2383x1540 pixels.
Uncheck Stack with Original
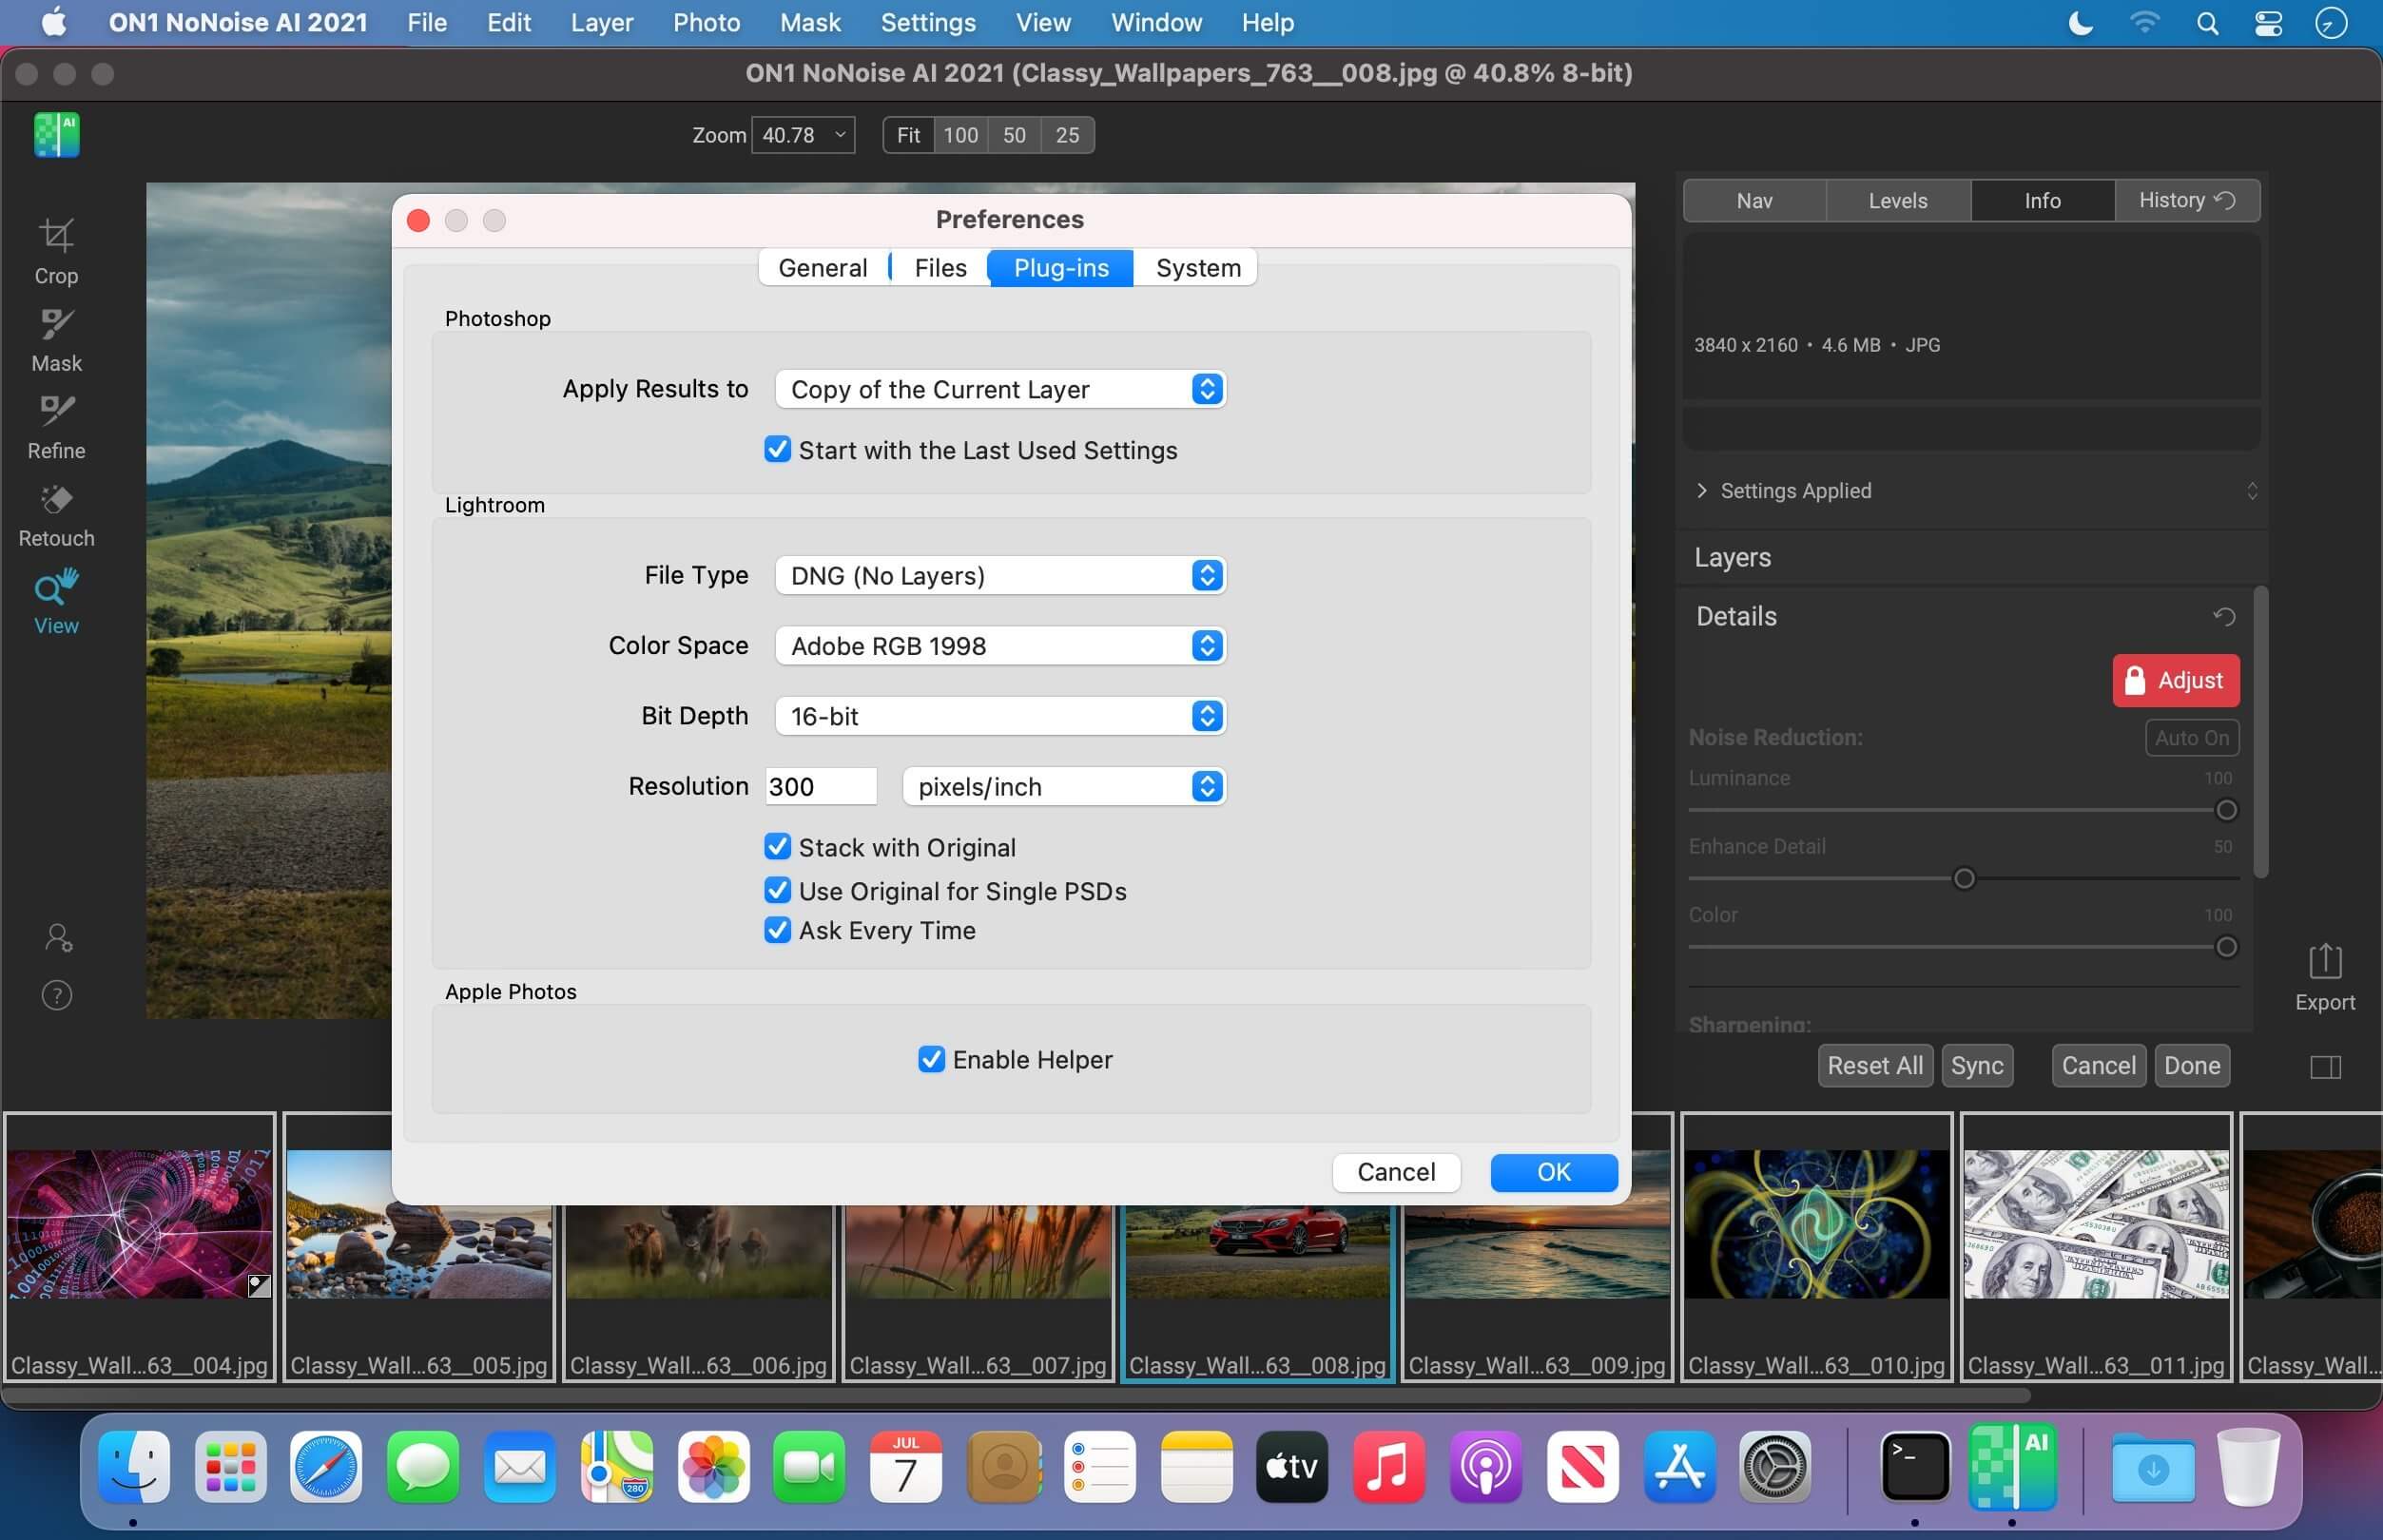pyautogui.click(x=777, y=846)
